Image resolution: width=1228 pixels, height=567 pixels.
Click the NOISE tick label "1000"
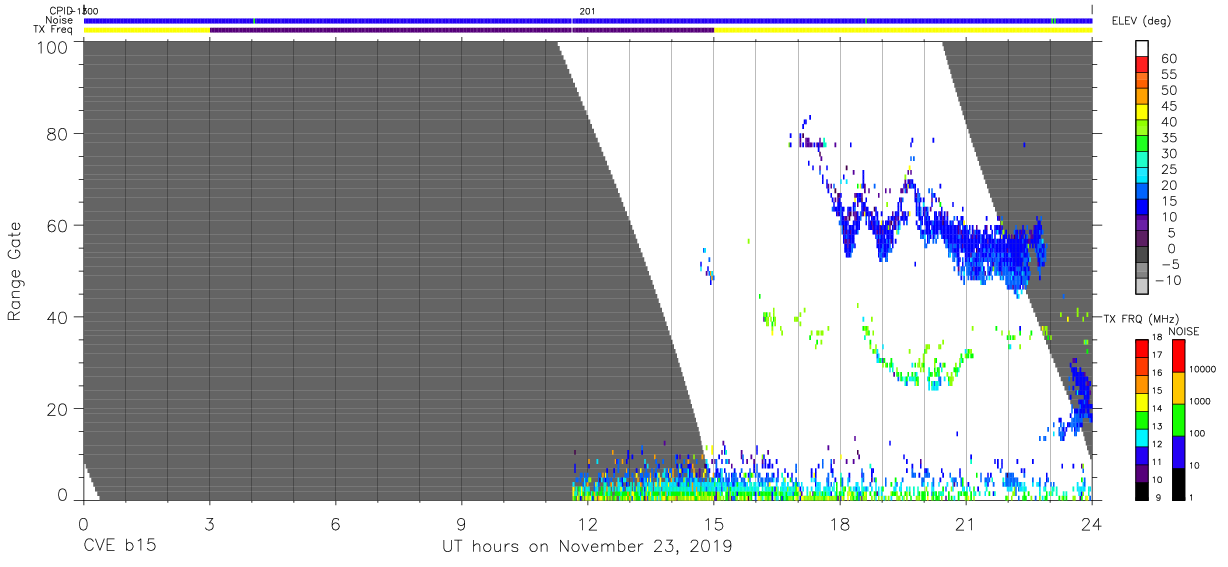[x=1198, y=402]
